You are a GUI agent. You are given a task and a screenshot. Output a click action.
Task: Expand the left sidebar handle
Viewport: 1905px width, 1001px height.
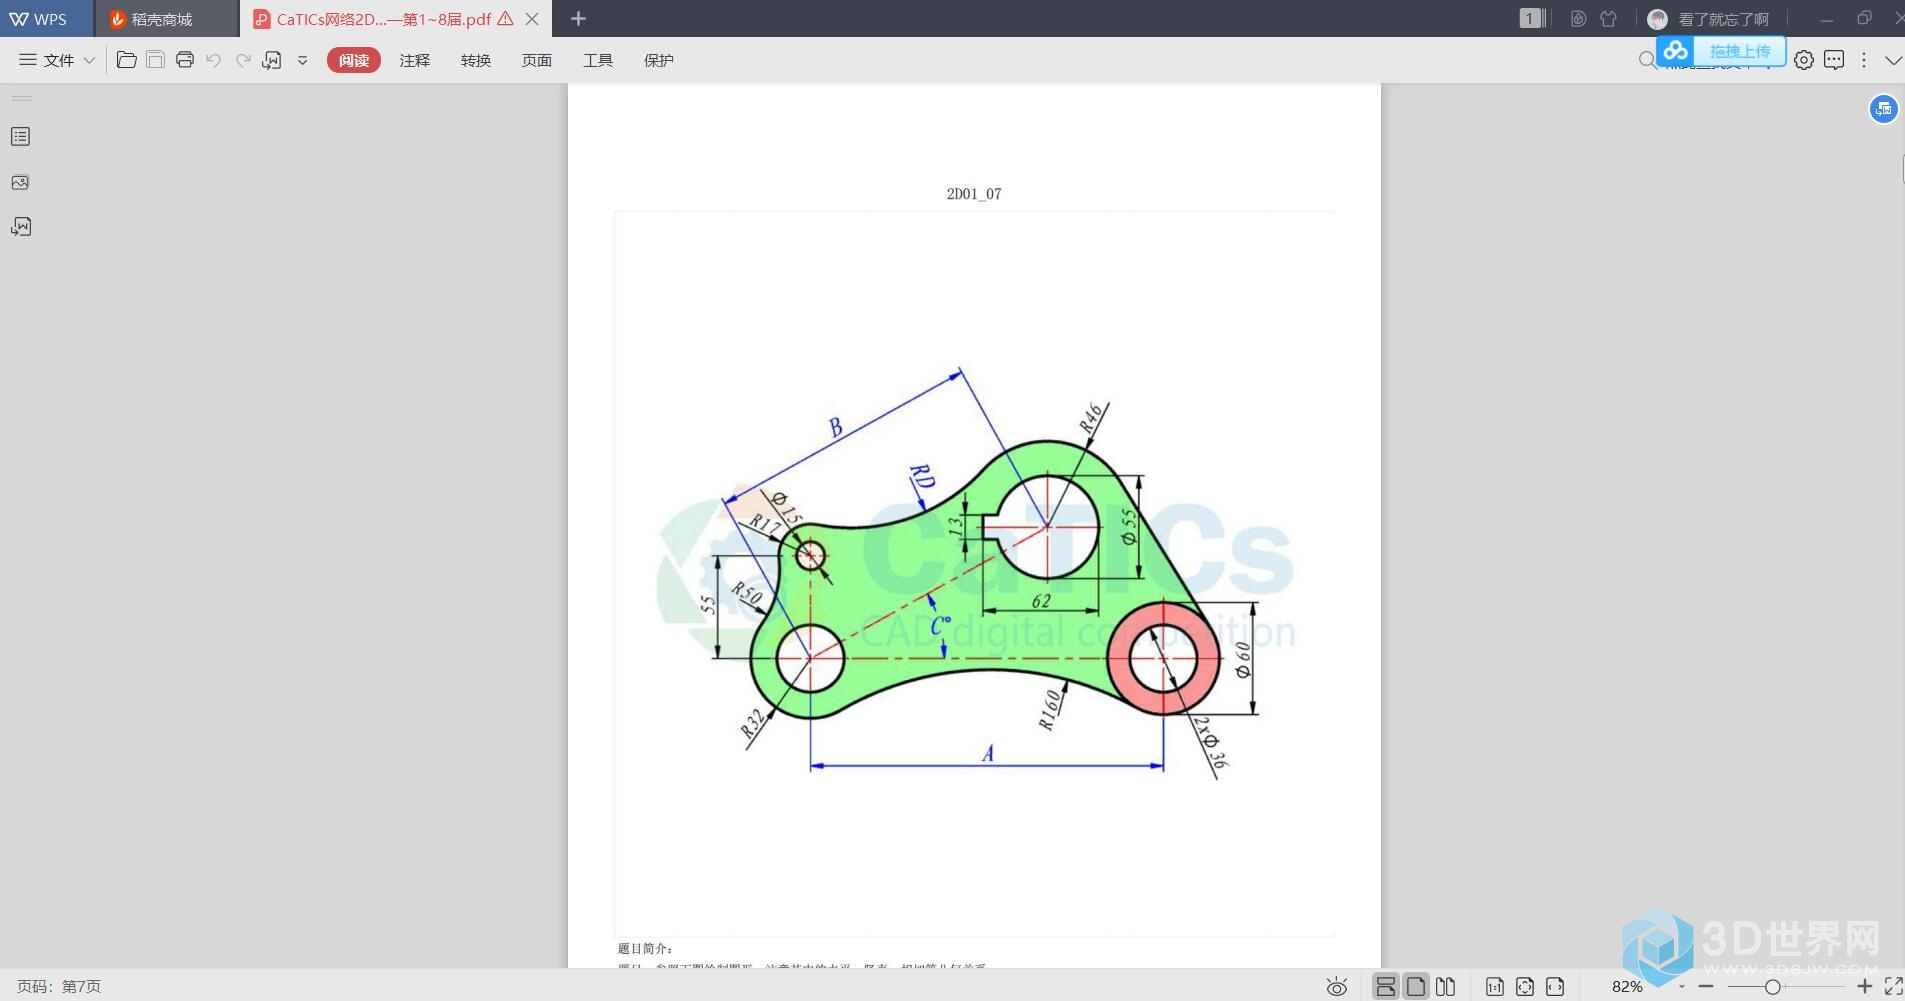pyautogui.click(x=22, y=98)
